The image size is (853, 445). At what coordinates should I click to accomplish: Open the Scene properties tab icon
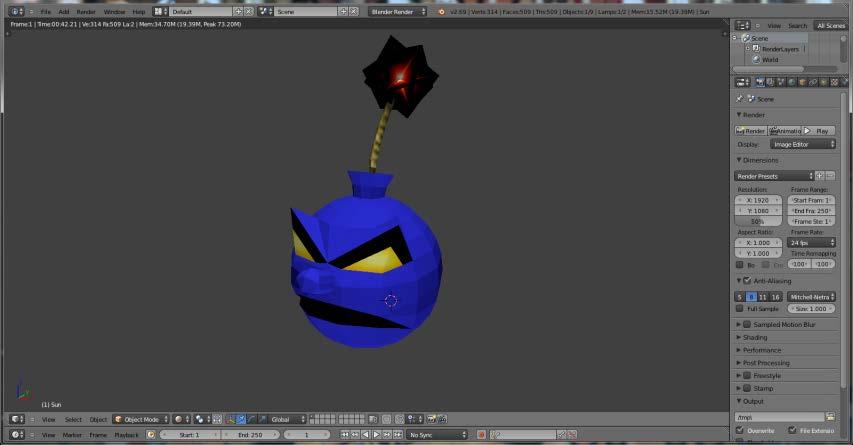click(781, 82)
